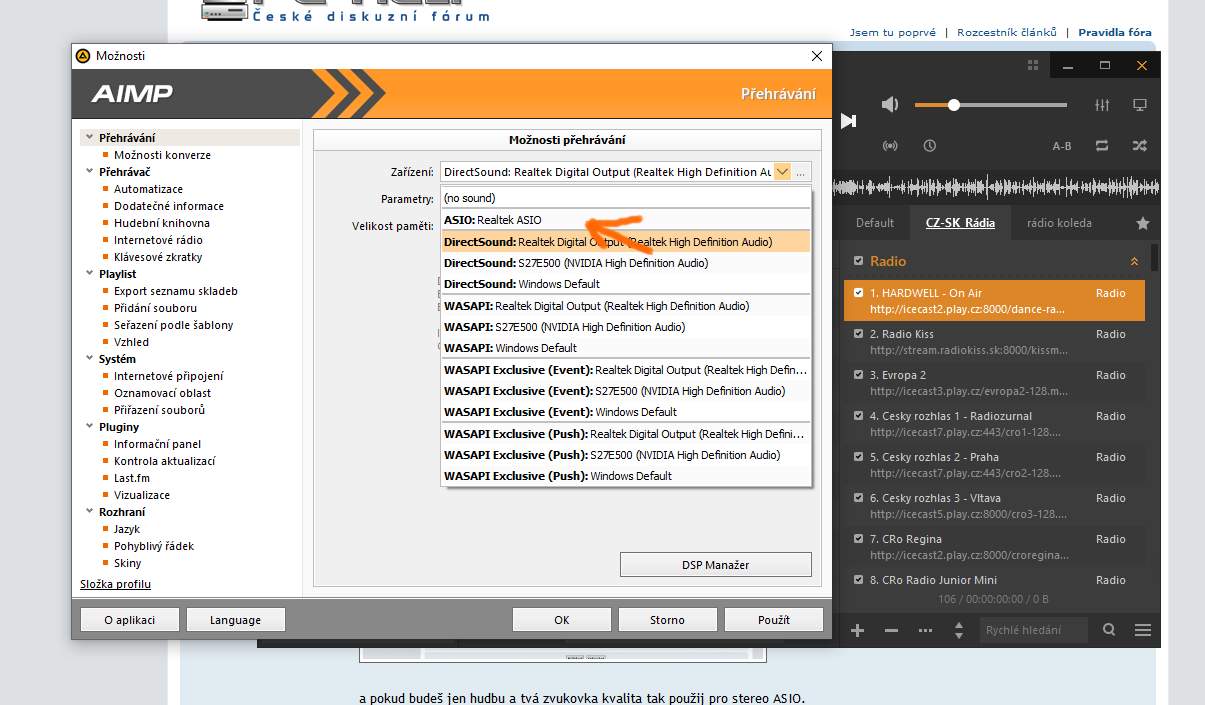The image size is (1205, 705).
Task: Click the plus icon to add files
Action: click(857, 630)
